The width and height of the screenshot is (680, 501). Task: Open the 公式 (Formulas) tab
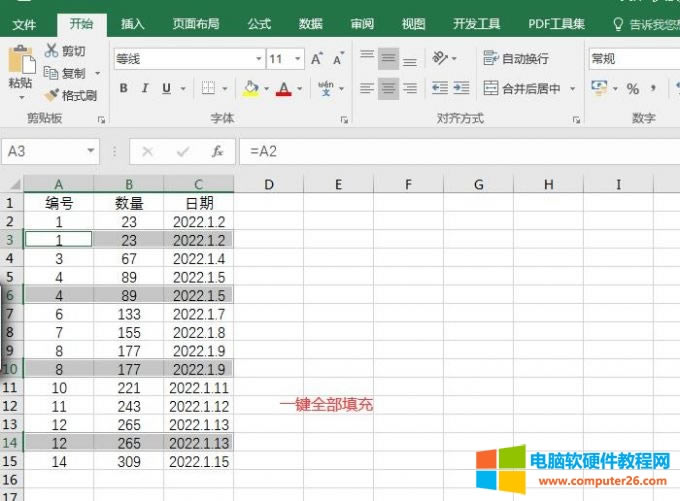click(x=259, y=24)
